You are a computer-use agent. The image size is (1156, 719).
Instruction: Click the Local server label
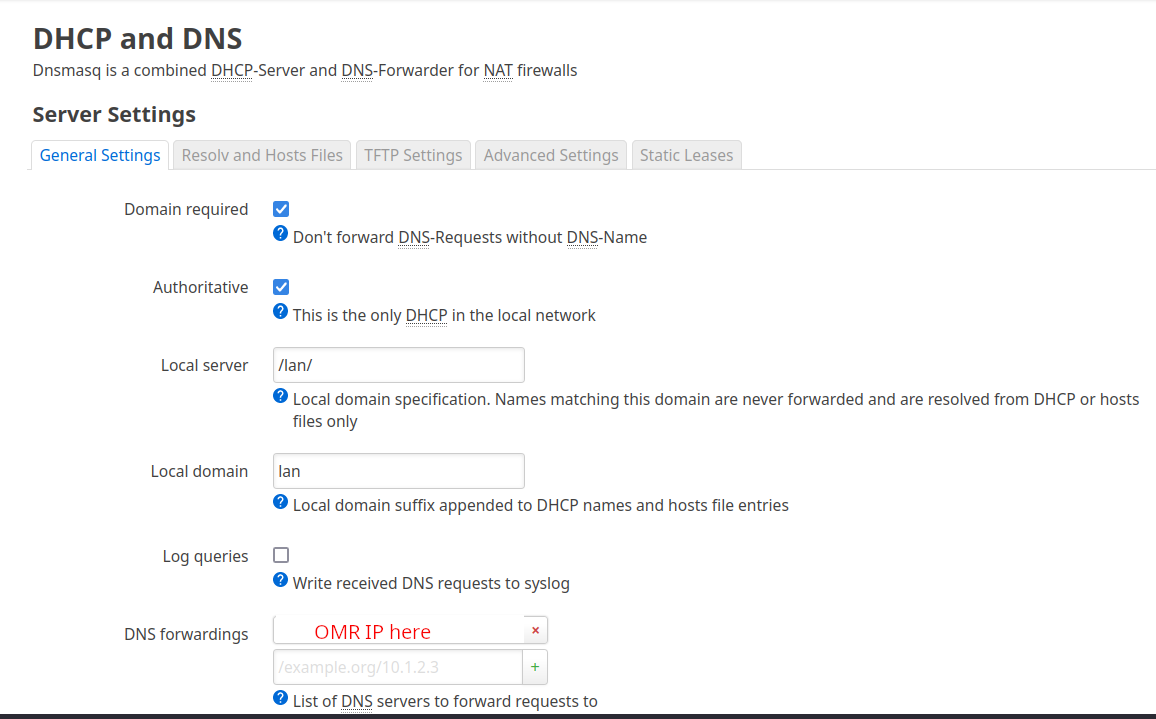[x=204, y=366]
